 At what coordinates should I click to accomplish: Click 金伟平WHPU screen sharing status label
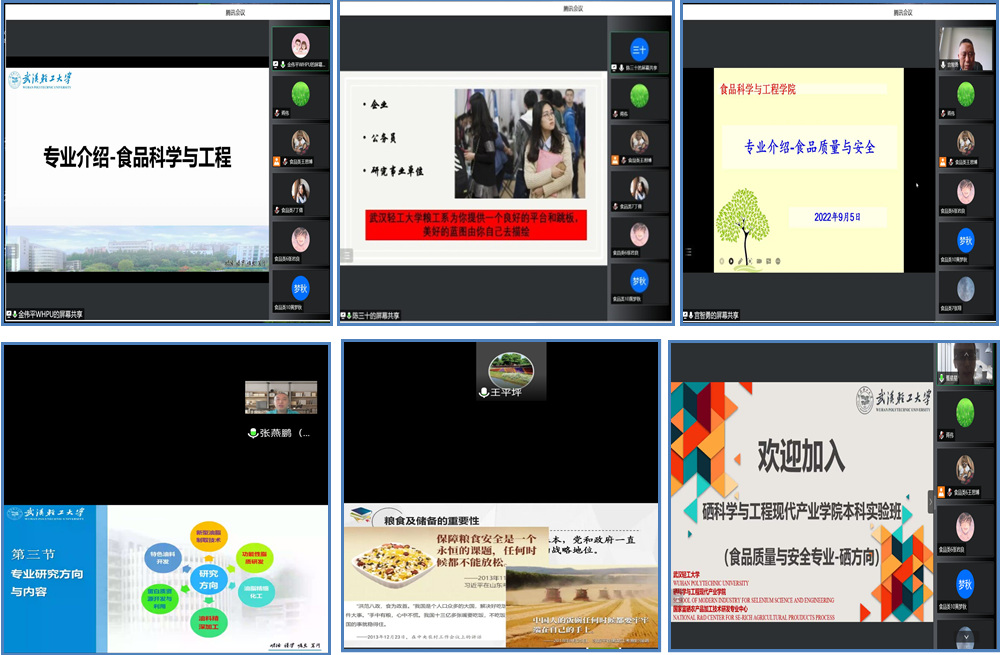pyautogui.click(x=45, y=314)
